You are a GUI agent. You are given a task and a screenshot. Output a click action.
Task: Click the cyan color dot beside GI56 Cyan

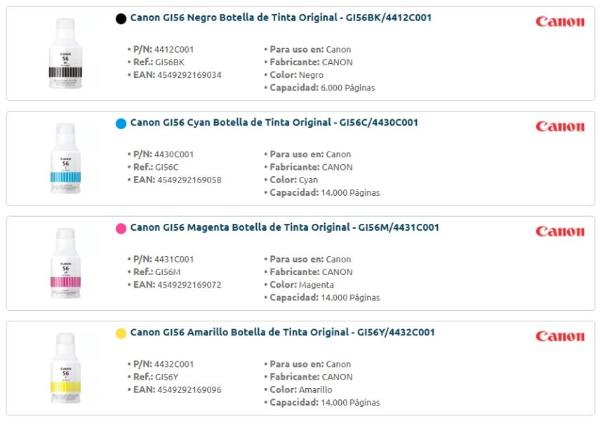121,123
